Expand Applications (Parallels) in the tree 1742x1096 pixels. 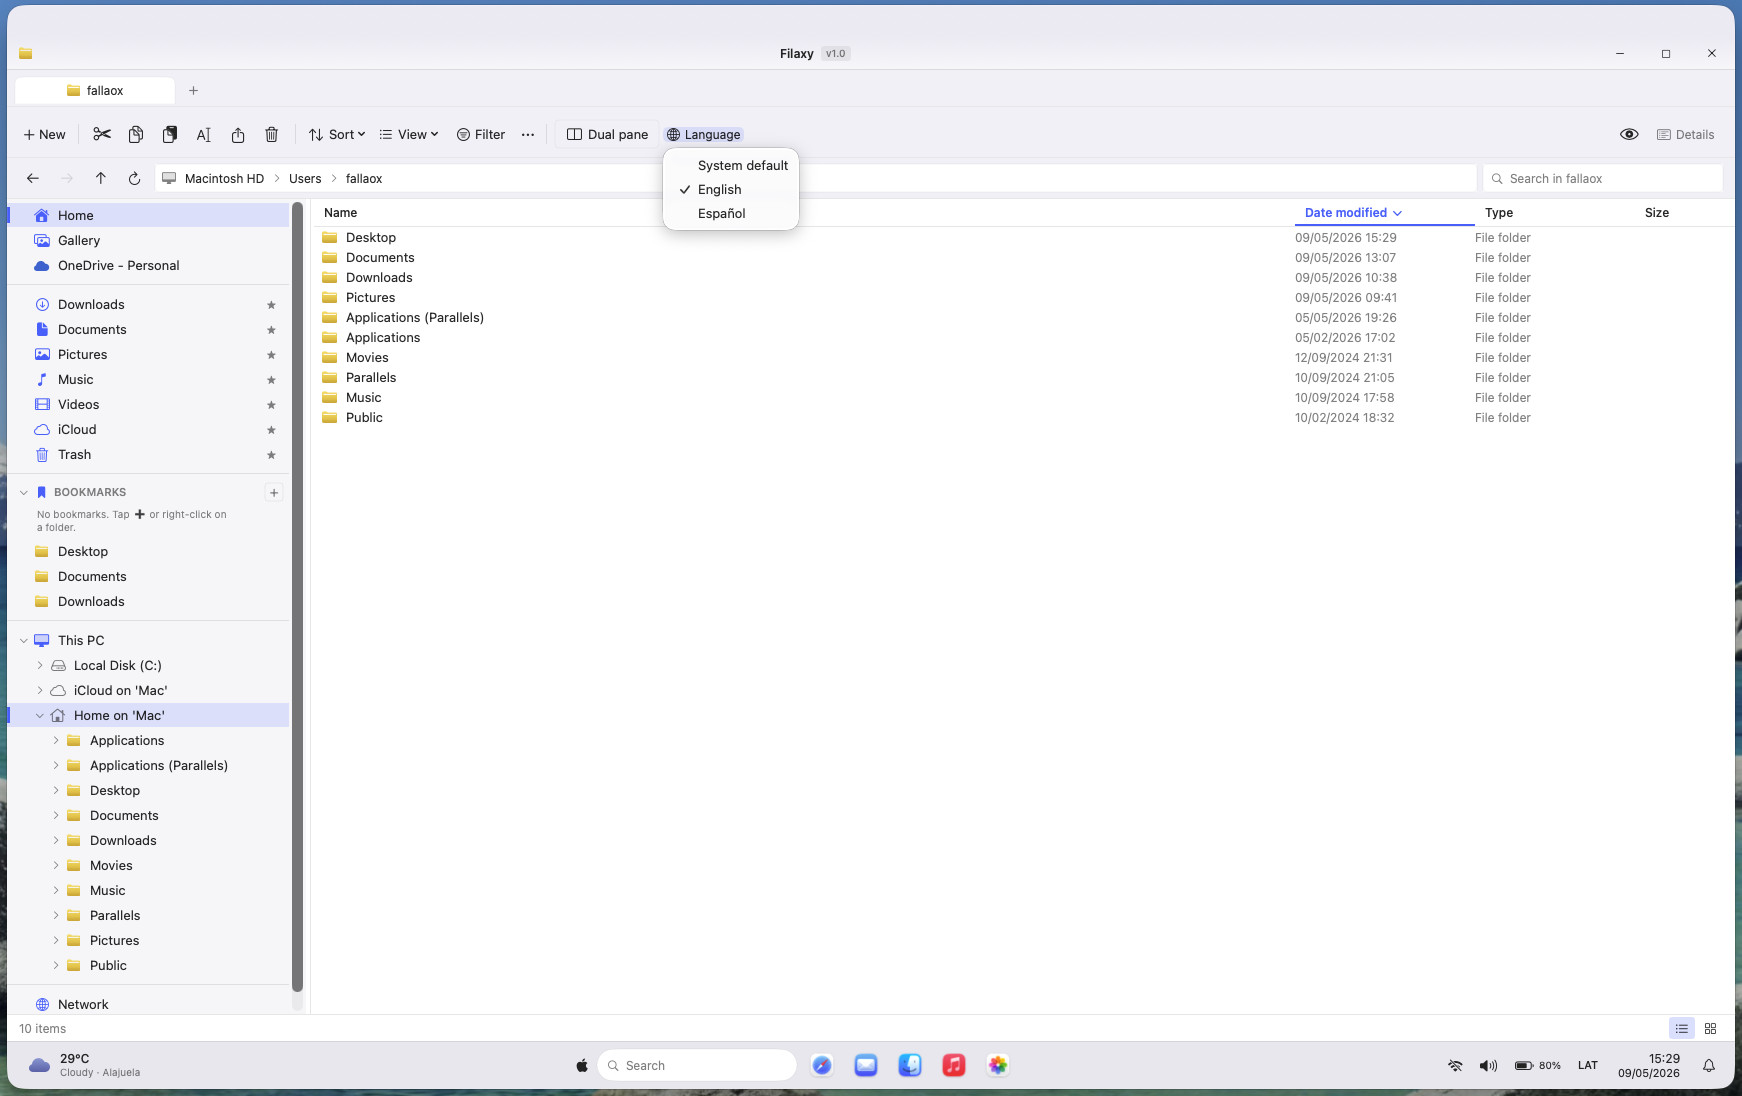coord(56,765)
